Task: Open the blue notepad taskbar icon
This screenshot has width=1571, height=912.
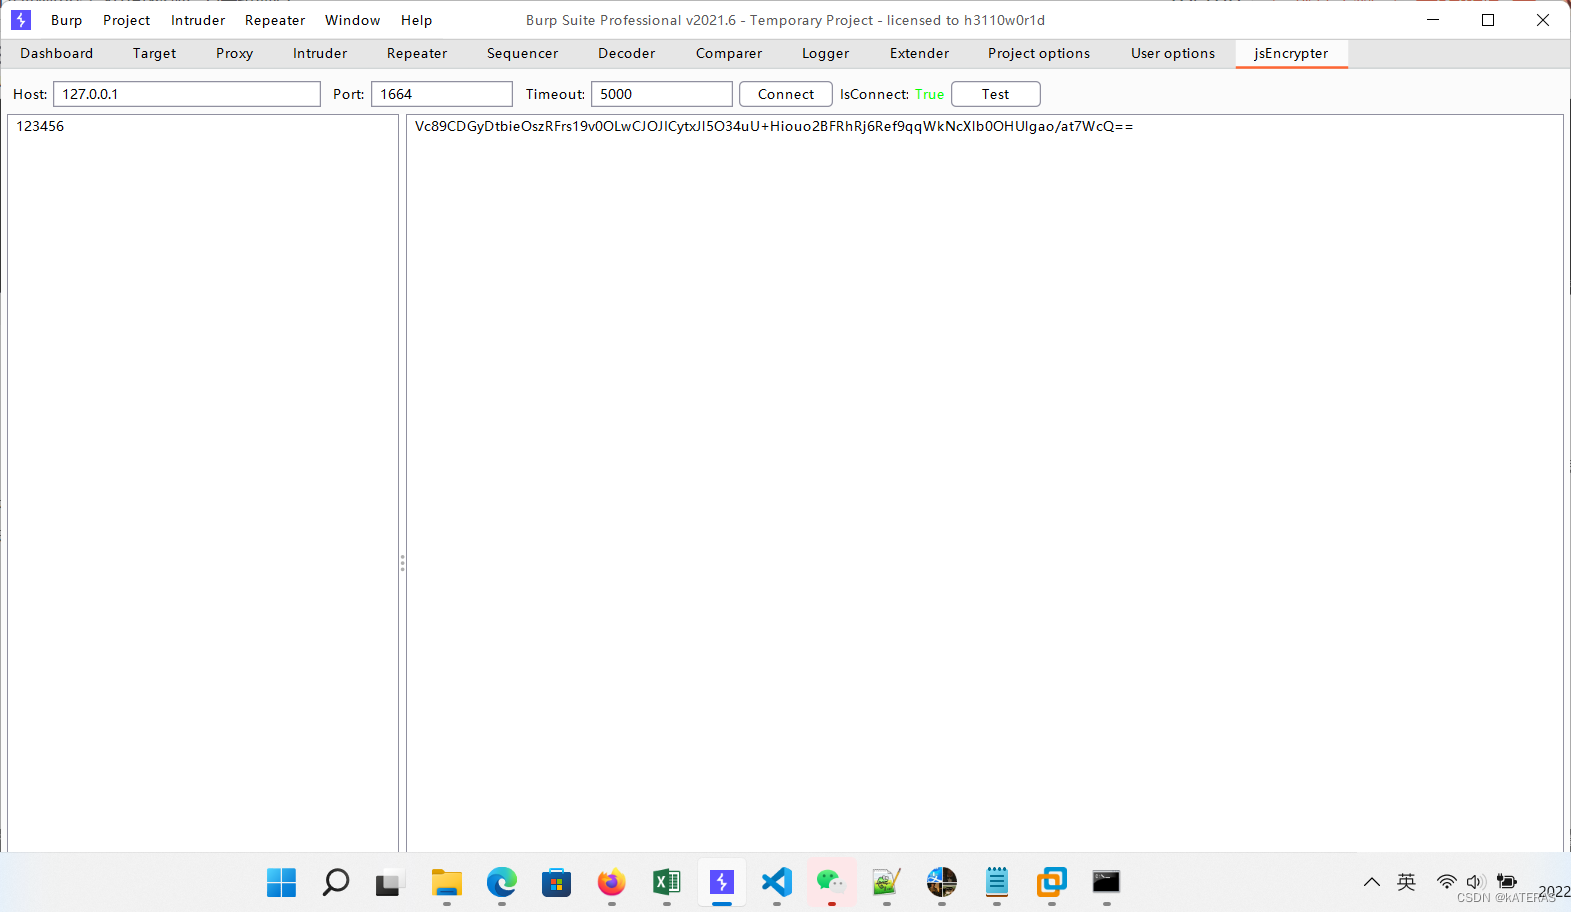Action: (x=997, y=882)
